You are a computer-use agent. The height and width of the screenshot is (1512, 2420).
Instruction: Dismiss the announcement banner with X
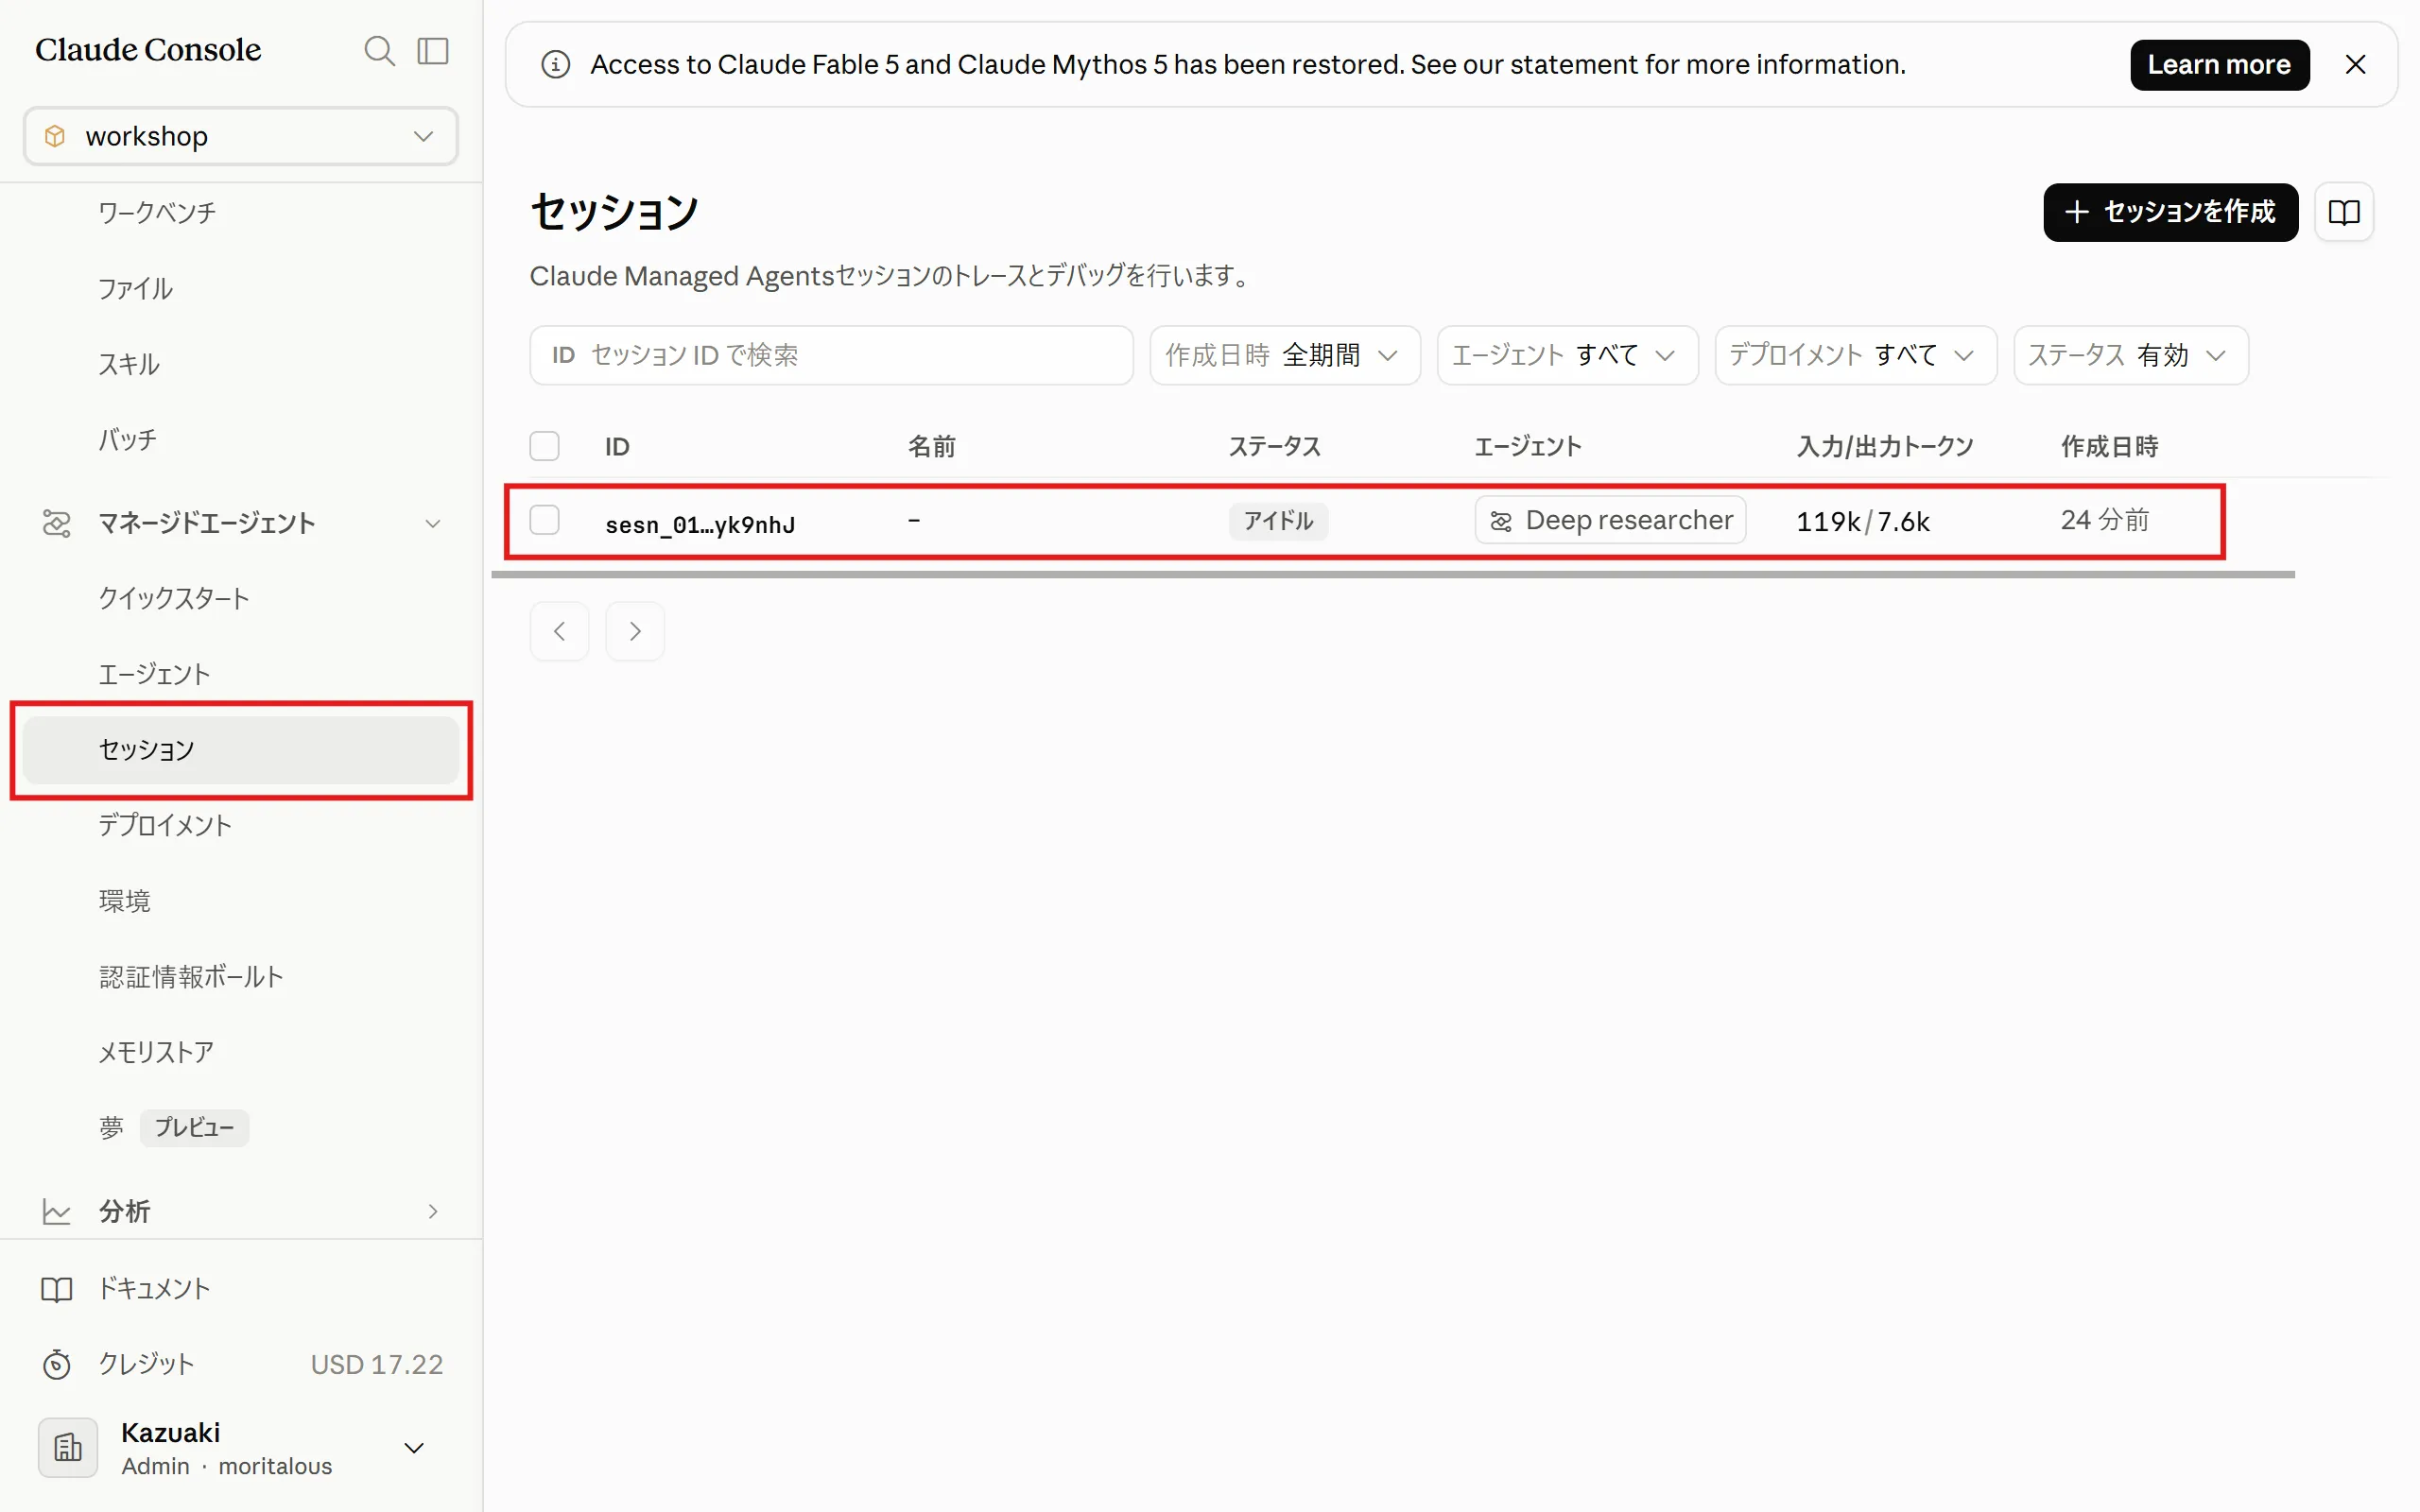2356,65
